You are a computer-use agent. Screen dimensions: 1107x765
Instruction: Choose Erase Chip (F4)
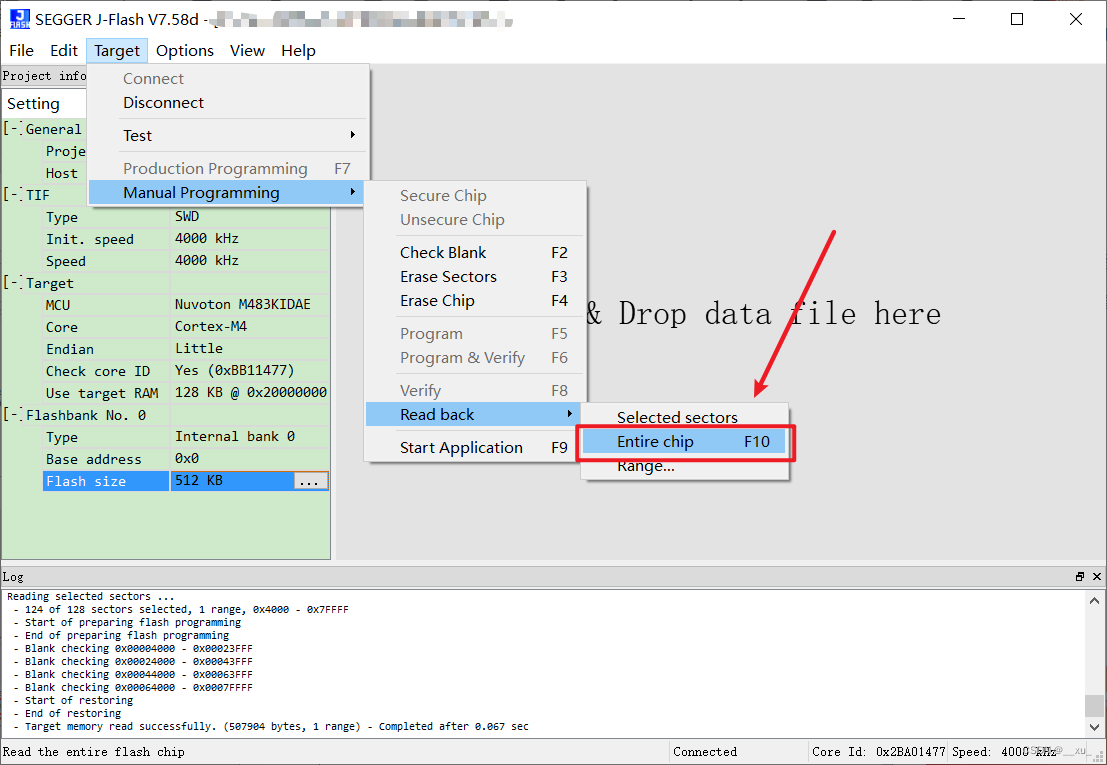click(x=475, y=301)
